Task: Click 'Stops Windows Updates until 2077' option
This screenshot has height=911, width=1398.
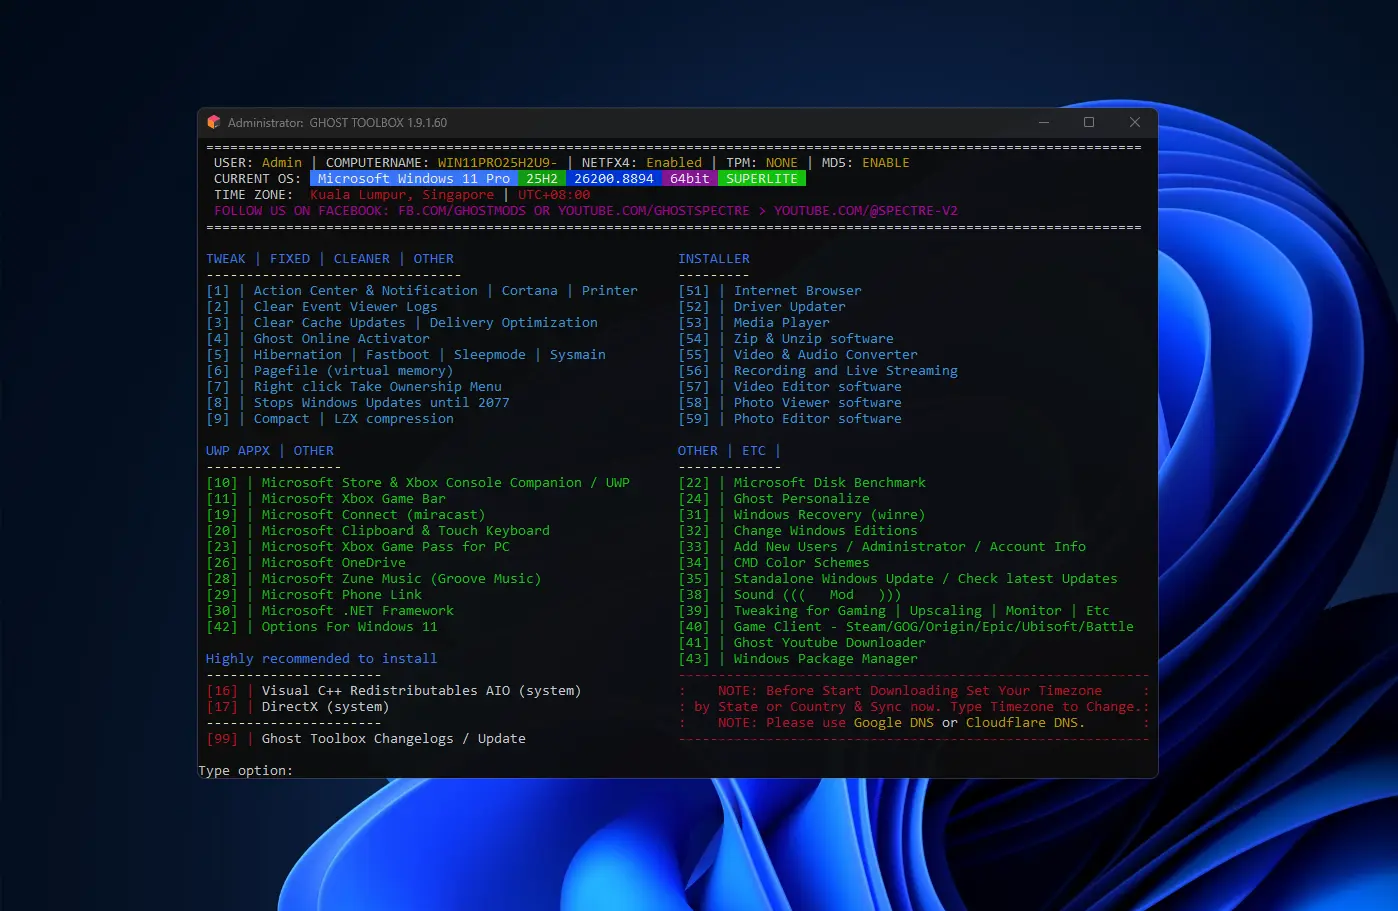Action: [x=382, y=403]
